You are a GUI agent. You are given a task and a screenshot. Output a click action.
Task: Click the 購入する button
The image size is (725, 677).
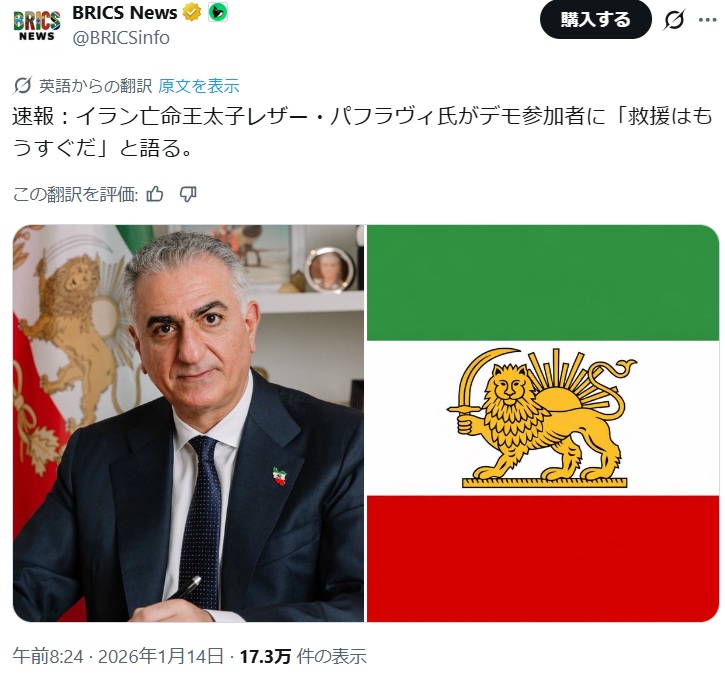pyautogui.click(x=596, y=20)
